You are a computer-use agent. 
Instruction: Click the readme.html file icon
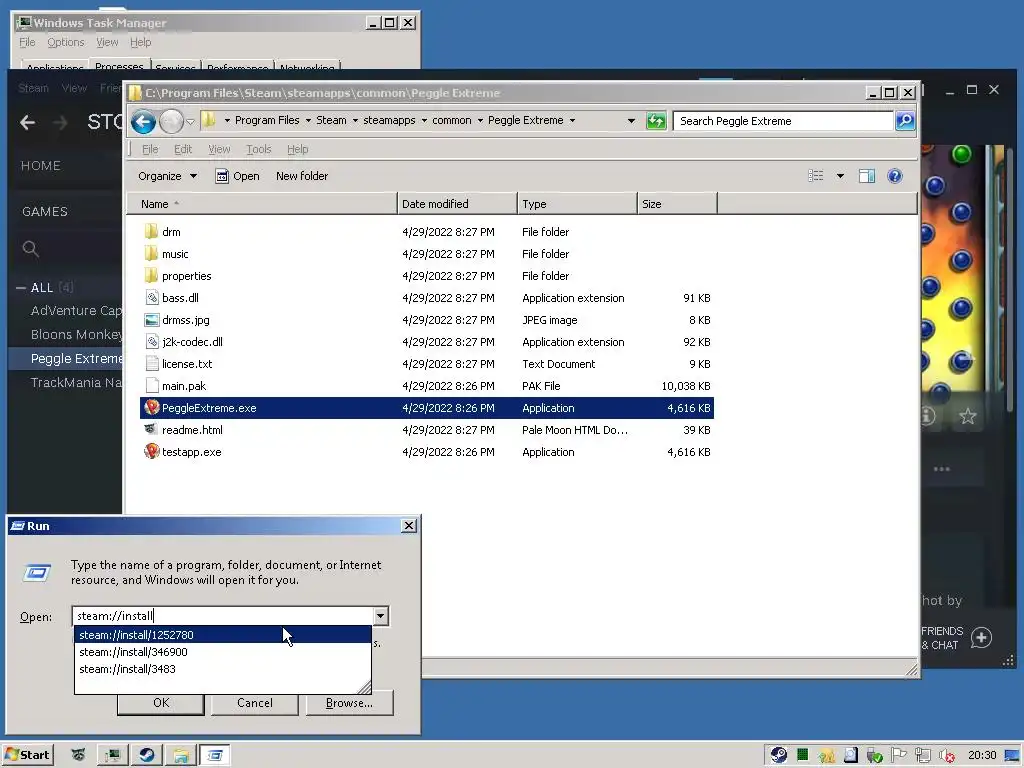pyautogui.click(x=152, y=430)
